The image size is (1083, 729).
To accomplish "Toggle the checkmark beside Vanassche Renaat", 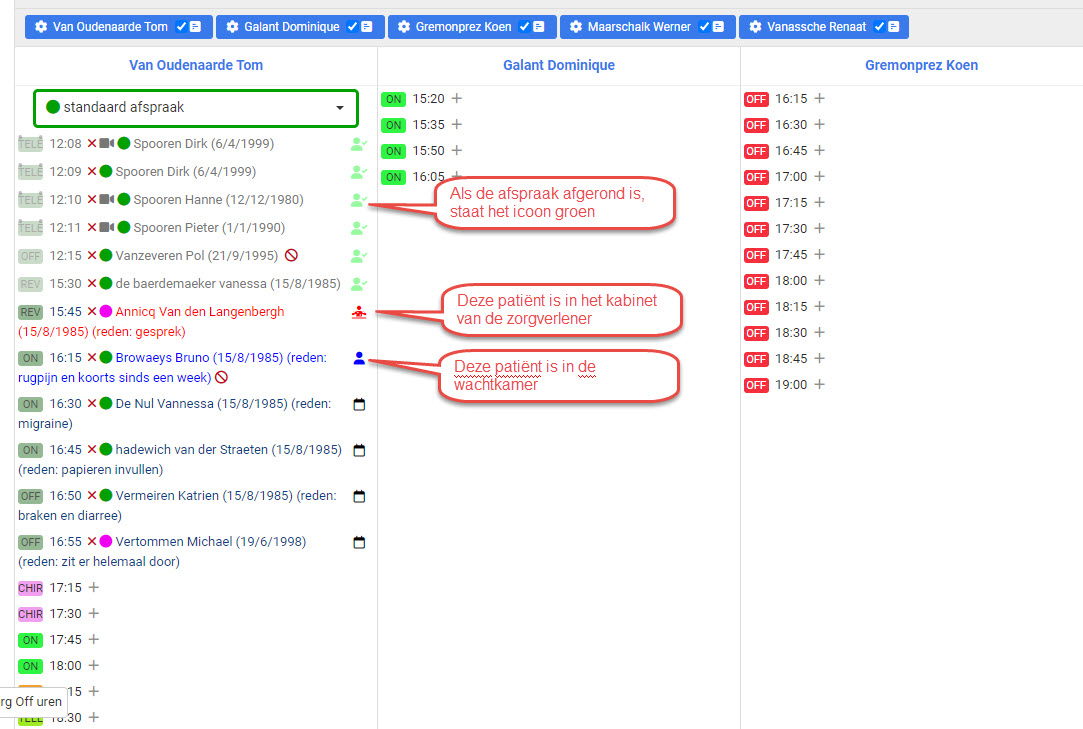I will [x=880, y=26].
